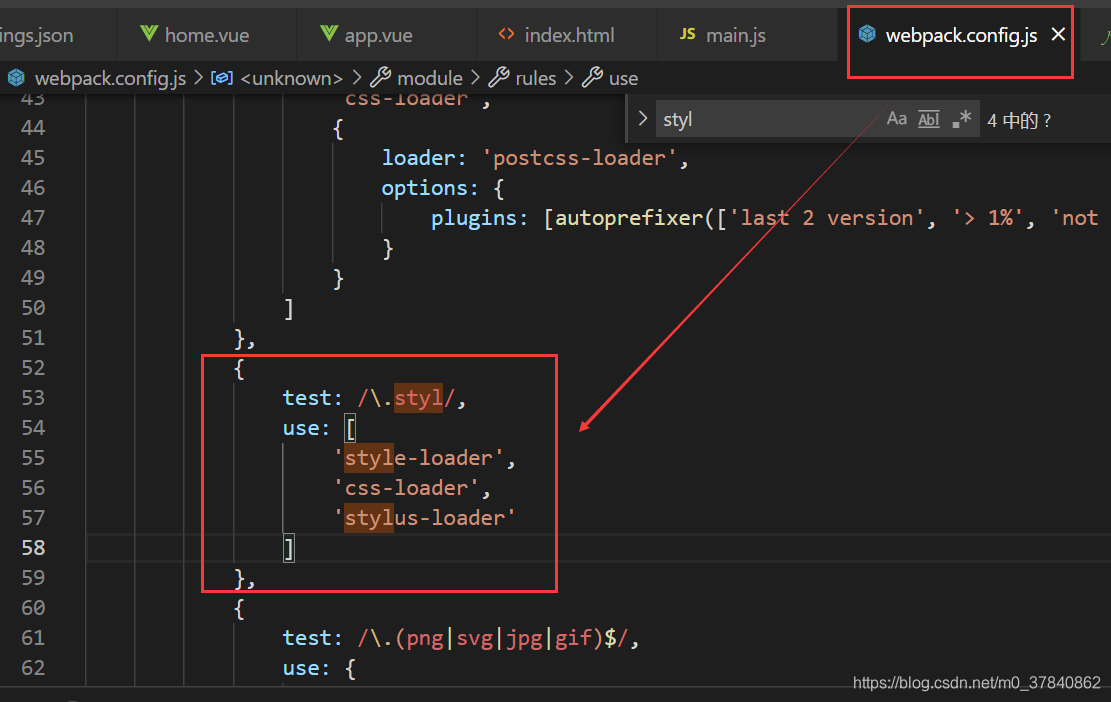Image resolution: width=1111 pixels, height=702 pixels.
Task: Click the /\.styl/ regex on line 53
Action: pyautogui.click(x=406, y=398)
